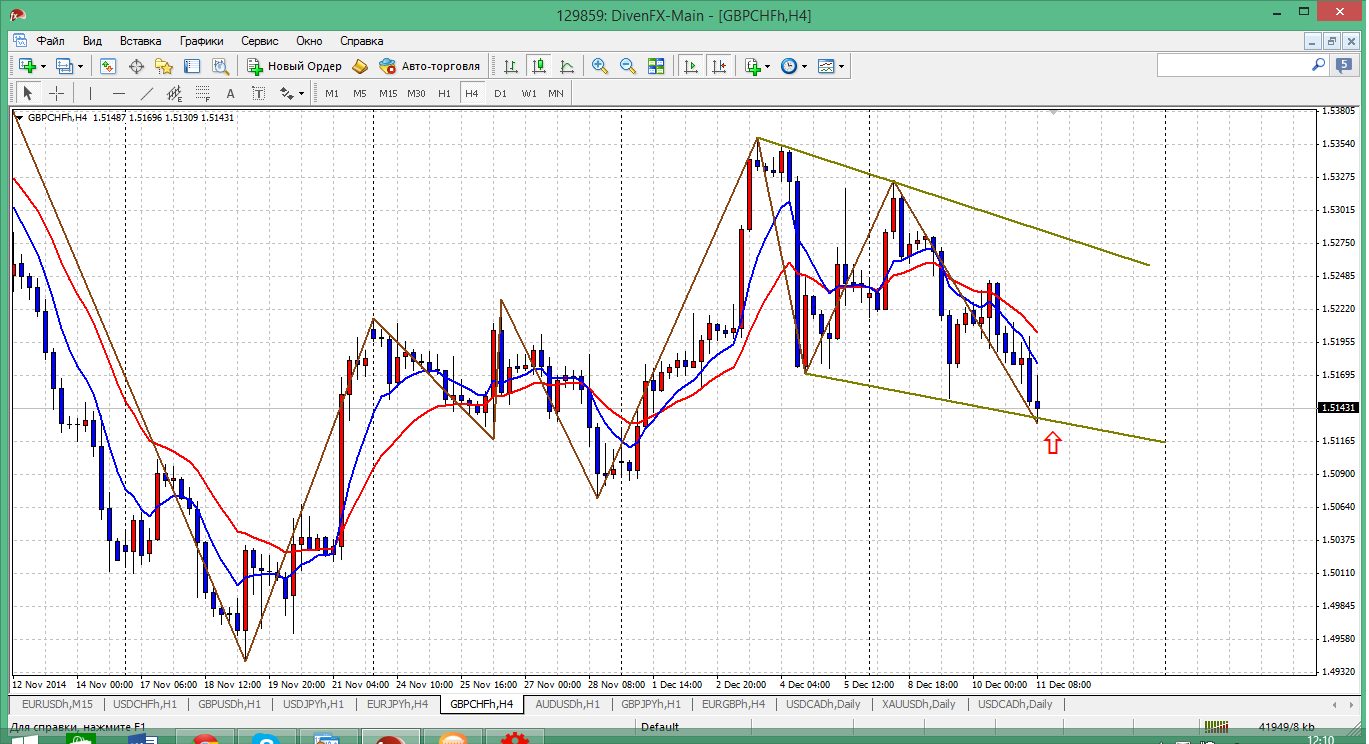Open the Default profile in status bar
This screenshot has width=1369, height=744.
[660, 727]
